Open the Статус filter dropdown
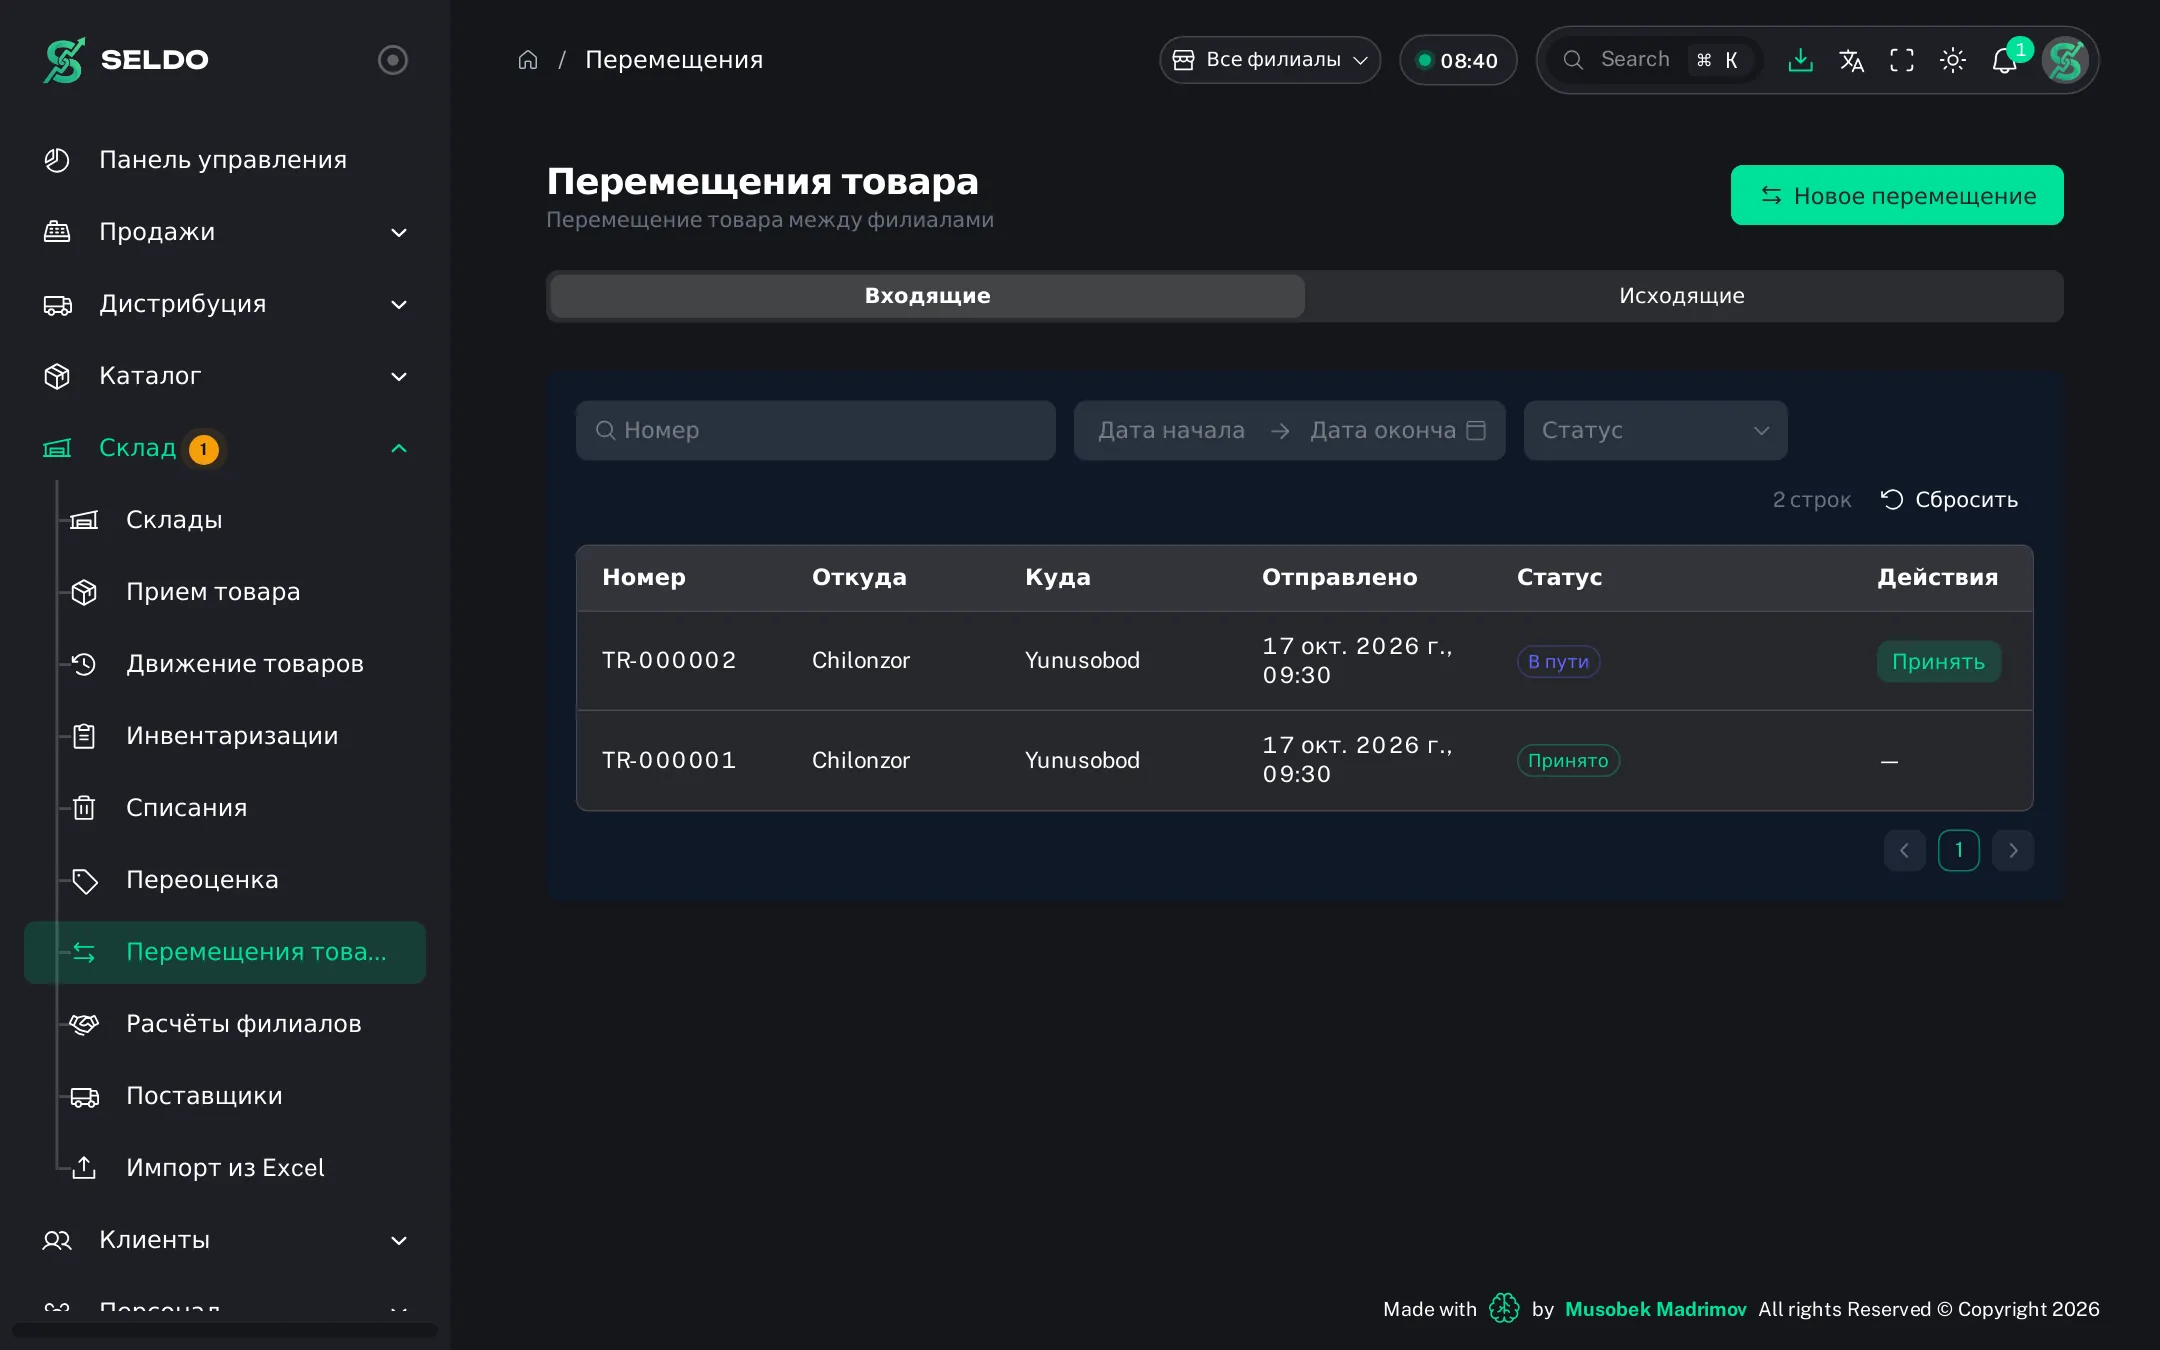This screenshot has height=1350, width=2160. click(x=1655, y=430)
